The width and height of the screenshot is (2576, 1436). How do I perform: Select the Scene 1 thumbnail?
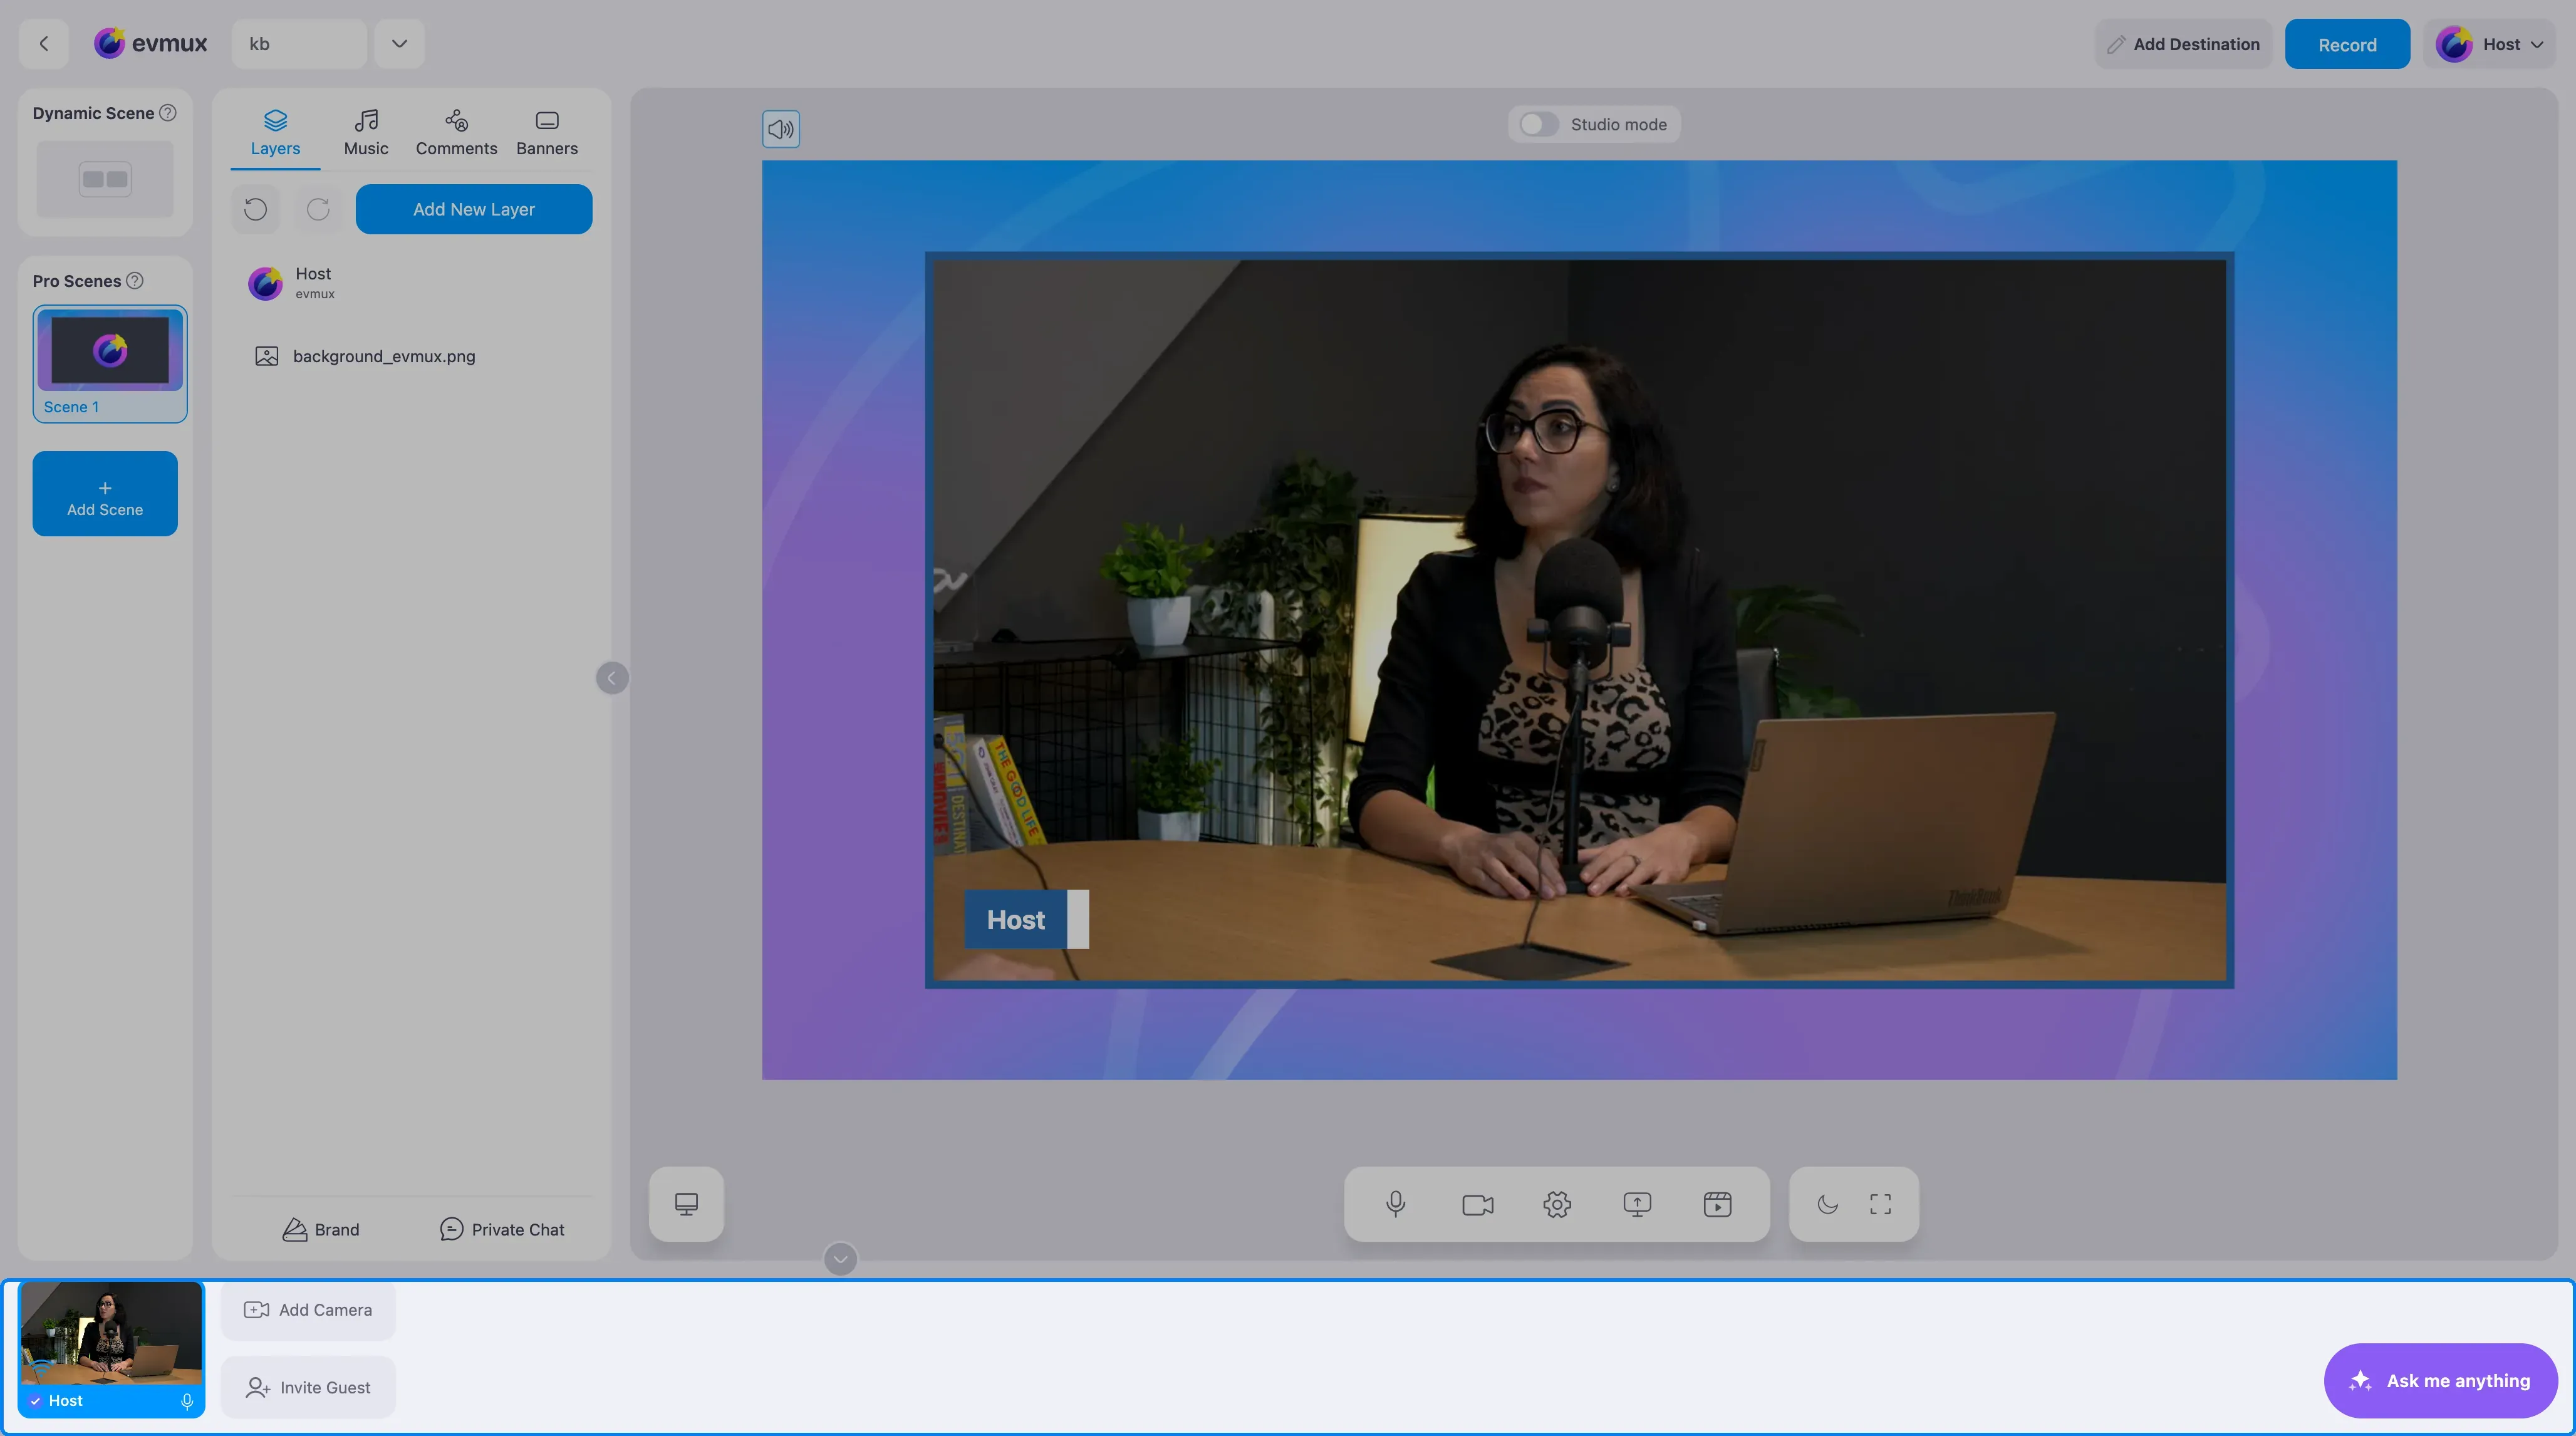(x=110, y=364)
